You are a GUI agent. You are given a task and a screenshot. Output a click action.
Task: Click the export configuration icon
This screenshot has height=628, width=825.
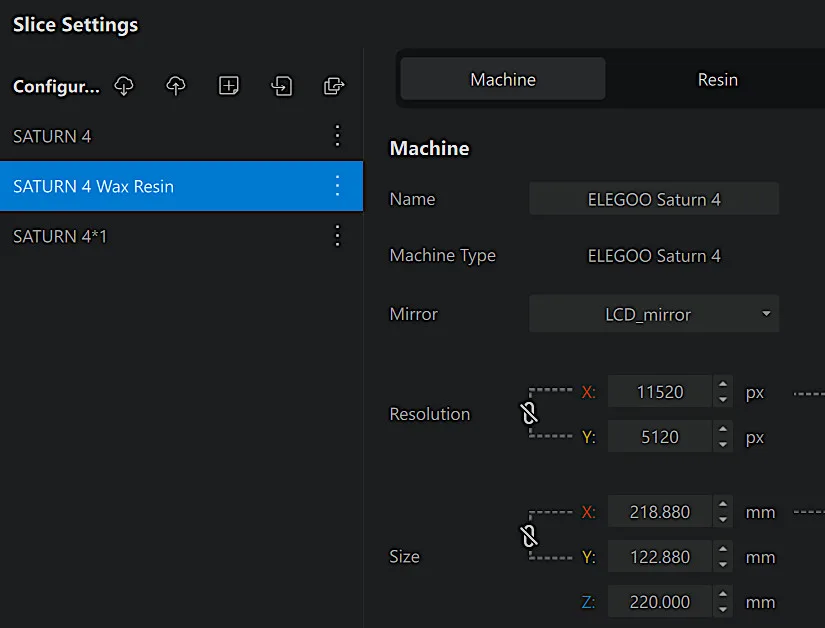point(334,86)
